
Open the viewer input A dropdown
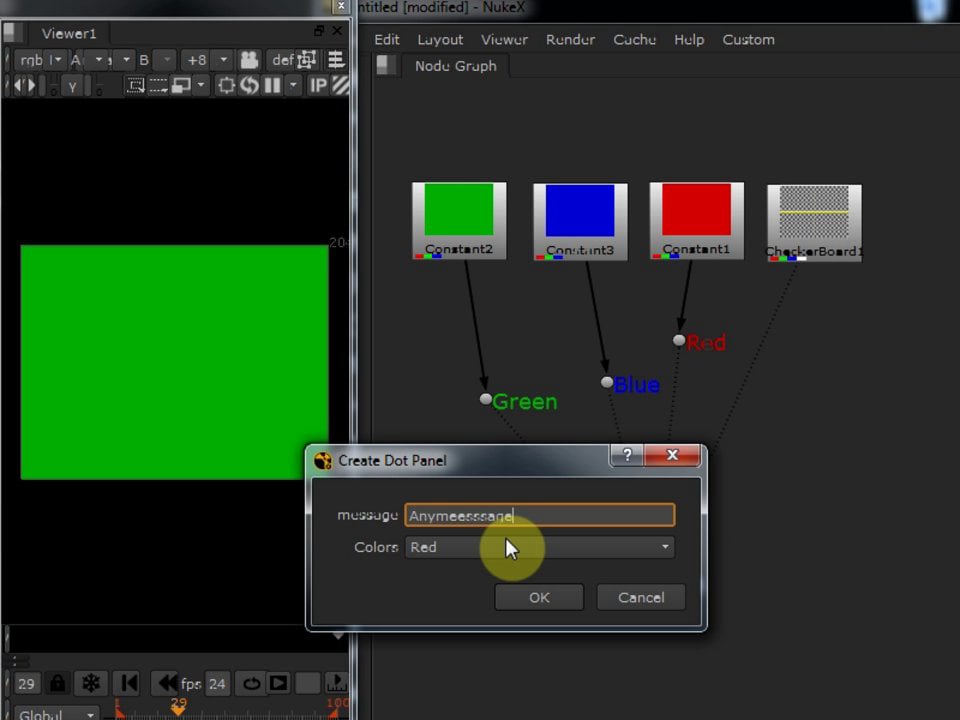pyautogui.click(x=98, y=60)
